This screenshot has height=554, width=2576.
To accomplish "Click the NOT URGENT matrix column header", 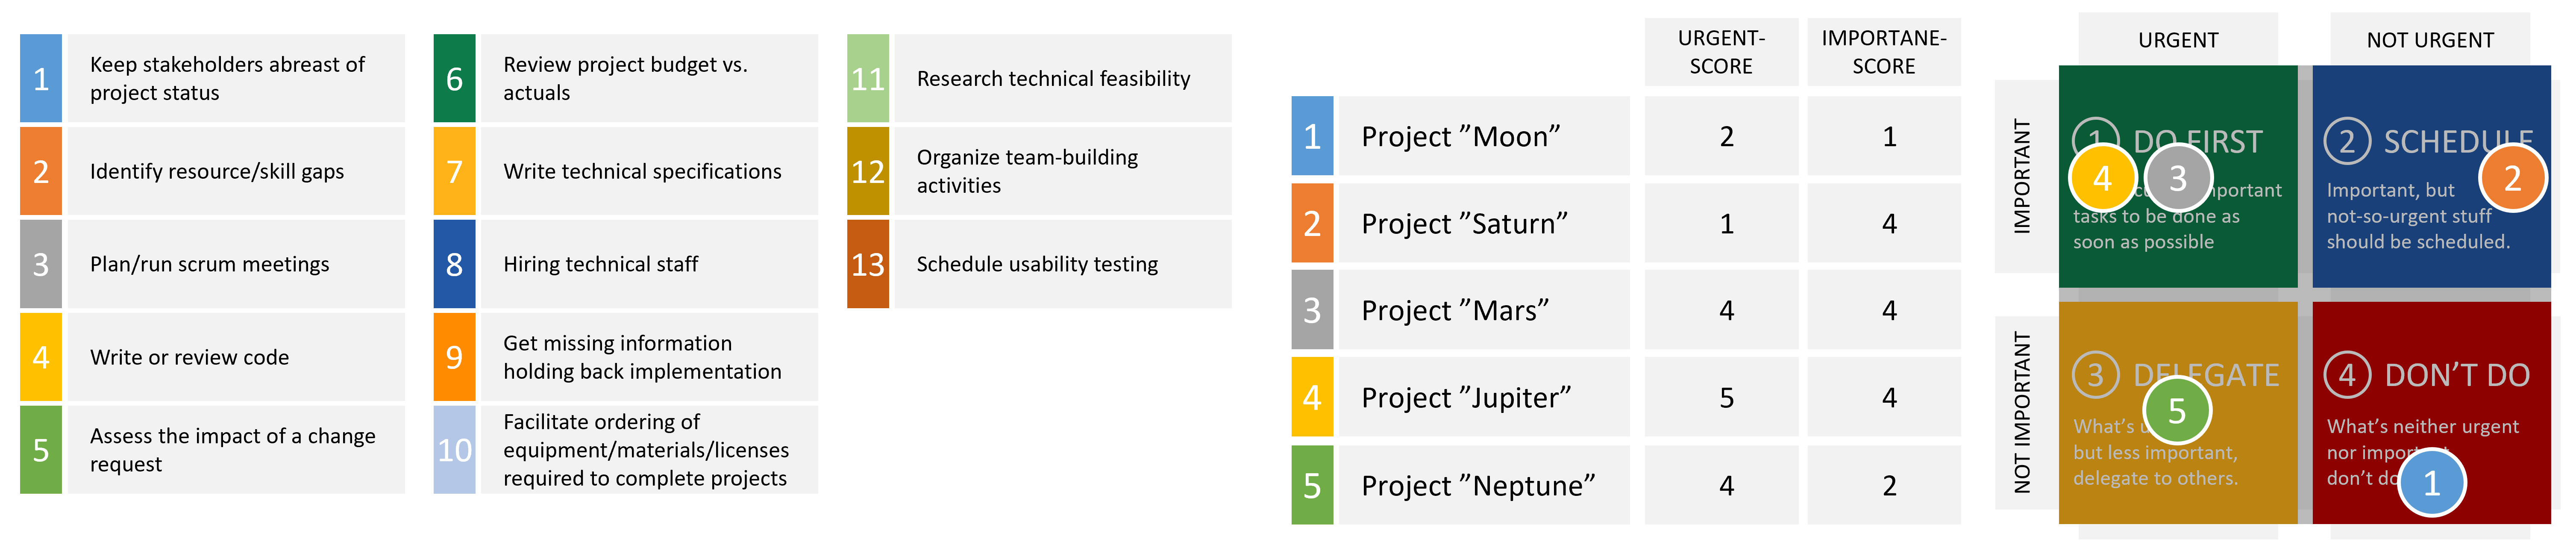I will 2429,40.
